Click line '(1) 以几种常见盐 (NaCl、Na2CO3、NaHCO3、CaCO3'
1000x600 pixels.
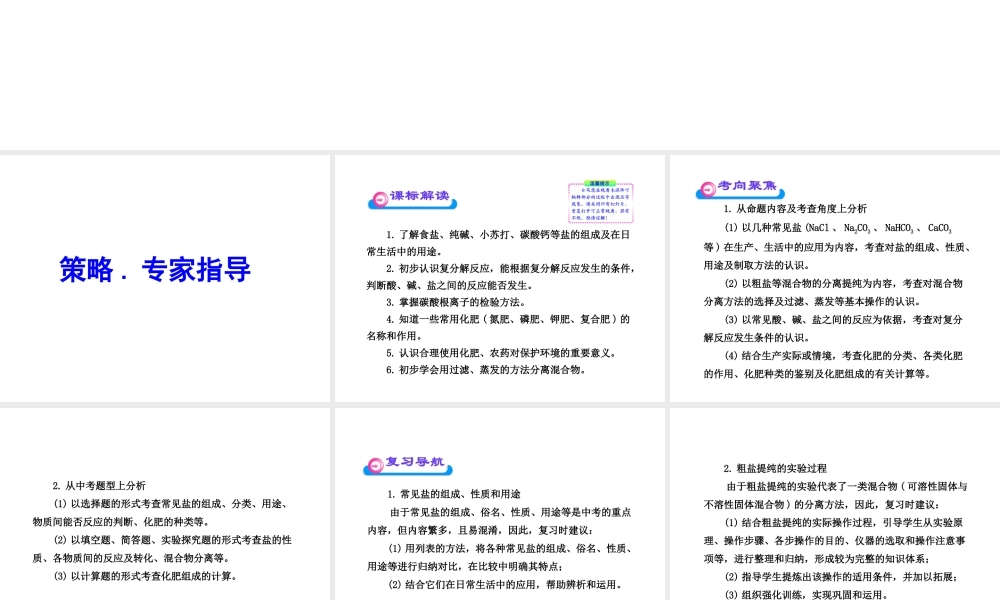tap(838, 228)
